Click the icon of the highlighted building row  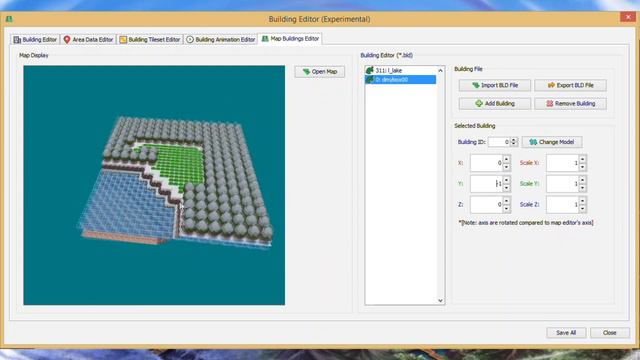(369, 80)
